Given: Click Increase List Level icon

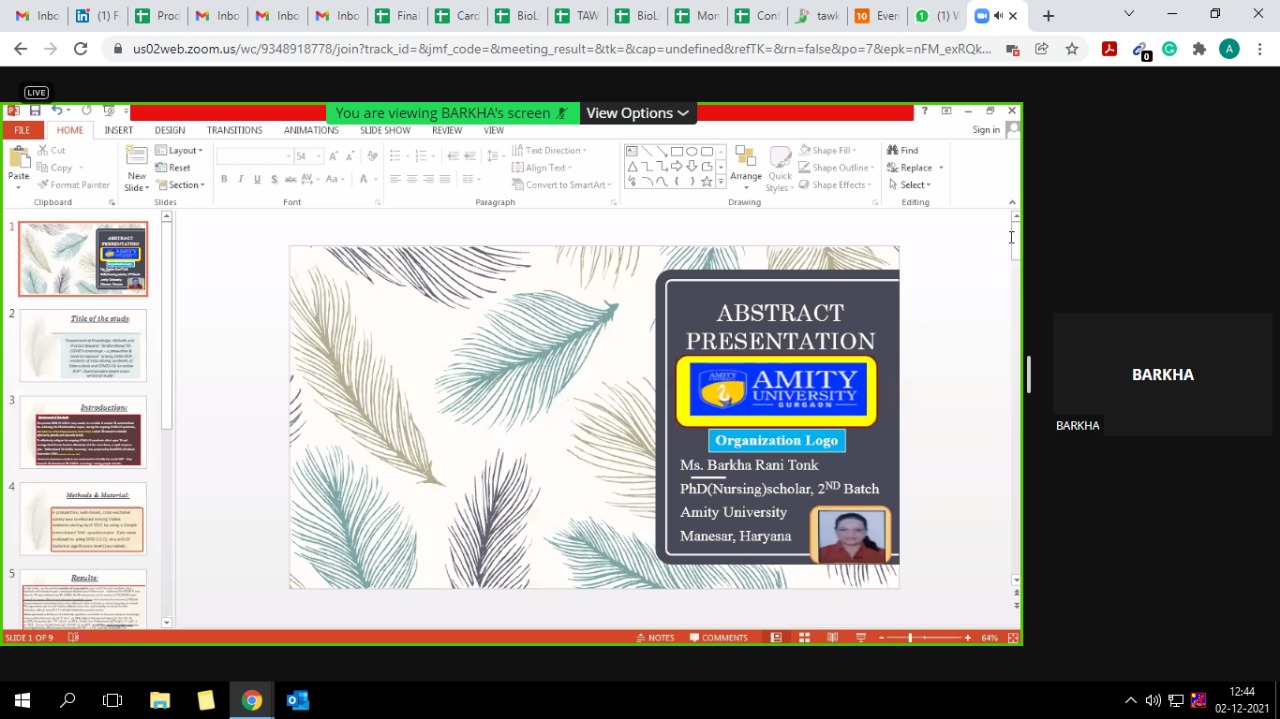Looking at the screenshot, I should [470, 156].
